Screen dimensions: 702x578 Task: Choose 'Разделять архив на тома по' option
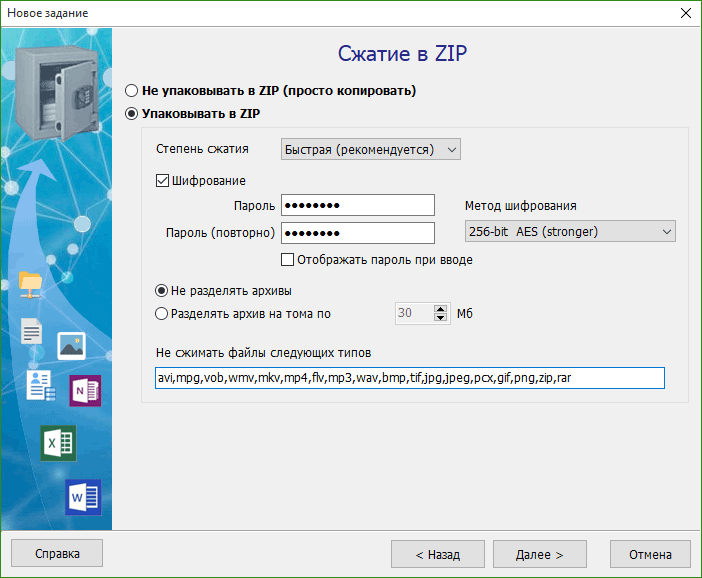[163, 313]
